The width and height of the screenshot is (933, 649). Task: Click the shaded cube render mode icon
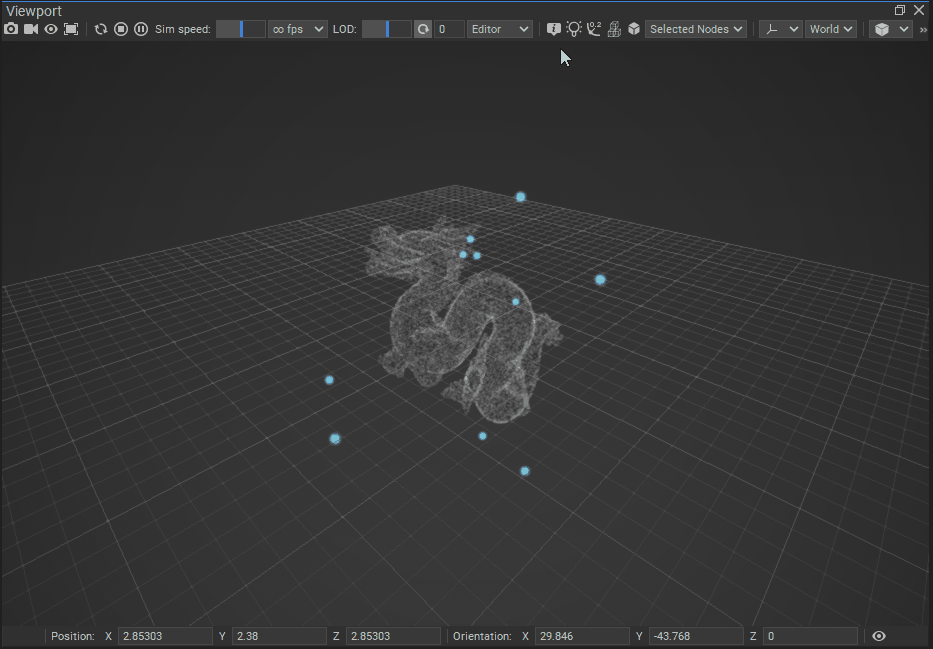tap(882, 29)
